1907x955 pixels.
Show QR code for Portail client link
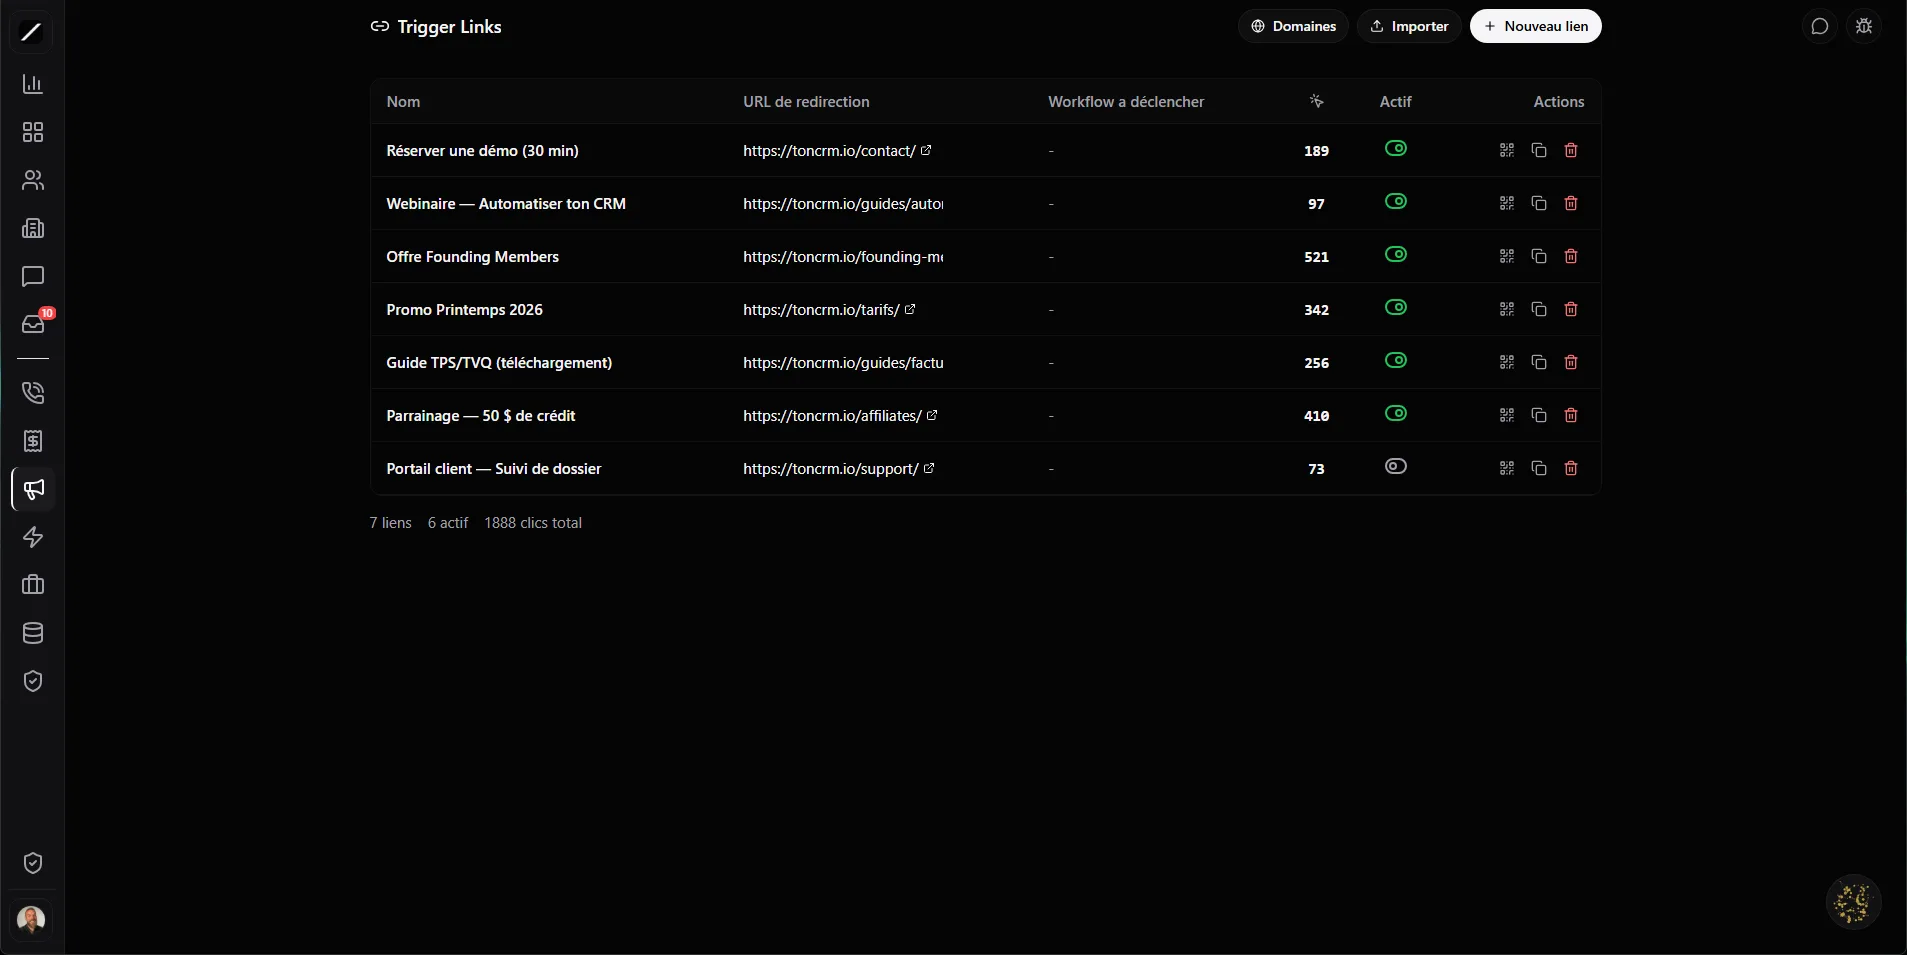coord(1507,468)
